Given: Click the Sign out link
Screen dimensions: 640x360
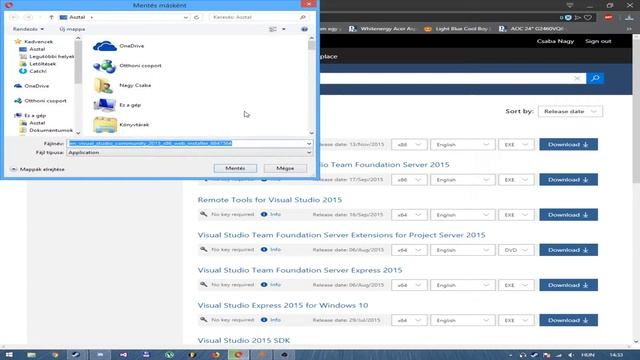Looking at the screenshot, I should pyautogui.click(x=598, y=41).
